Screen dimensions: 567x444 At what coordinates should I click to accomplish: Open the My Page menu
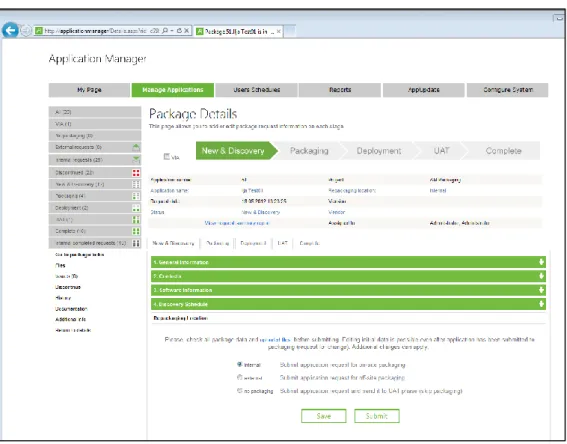pyautogui.click(x=89, y=90)
